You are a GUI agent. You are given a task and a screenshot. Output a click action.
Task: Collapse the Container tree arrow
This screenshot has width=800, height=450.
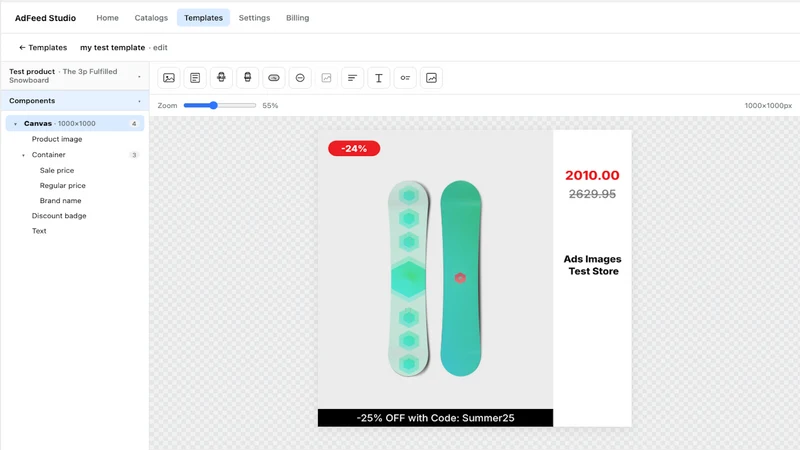tap(23, 155)
